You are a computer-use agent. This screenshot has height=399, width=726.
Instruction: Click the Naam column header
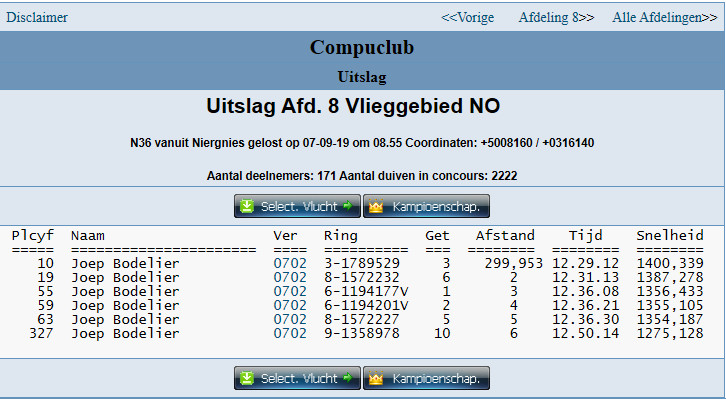(x=88, y=236)
